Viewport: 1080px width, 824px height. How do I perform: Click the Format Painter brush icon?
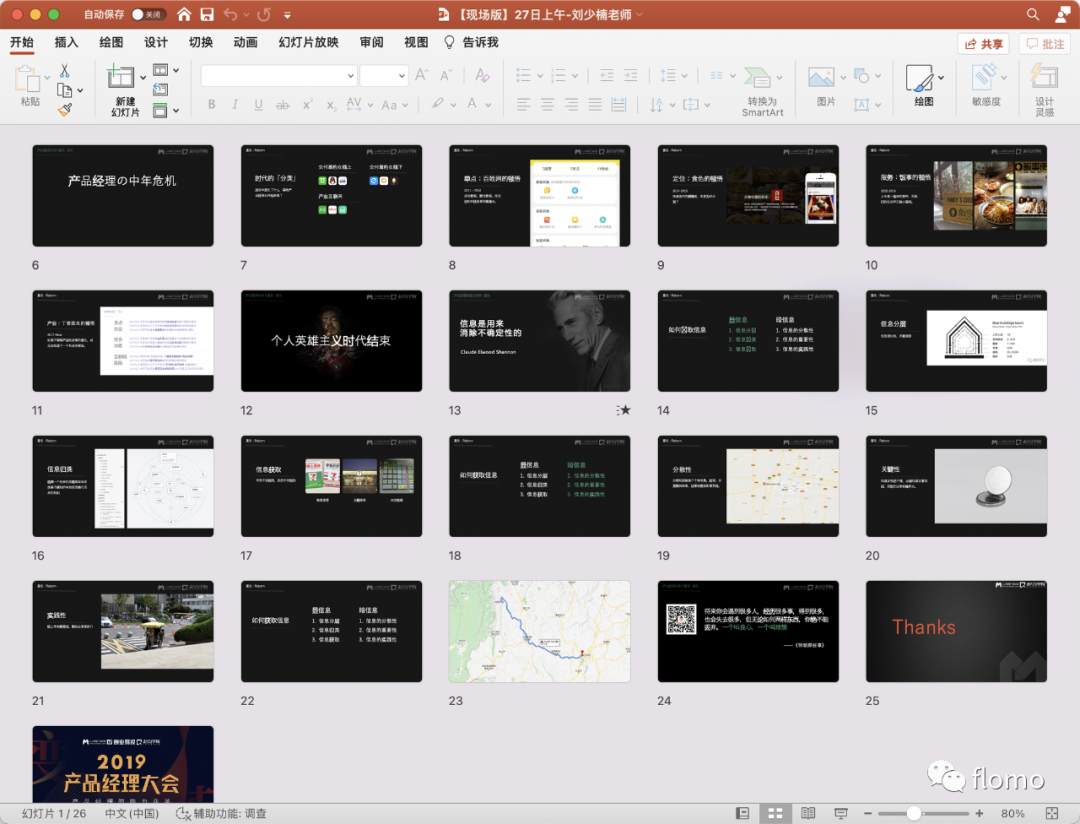(x=65, y=109)
